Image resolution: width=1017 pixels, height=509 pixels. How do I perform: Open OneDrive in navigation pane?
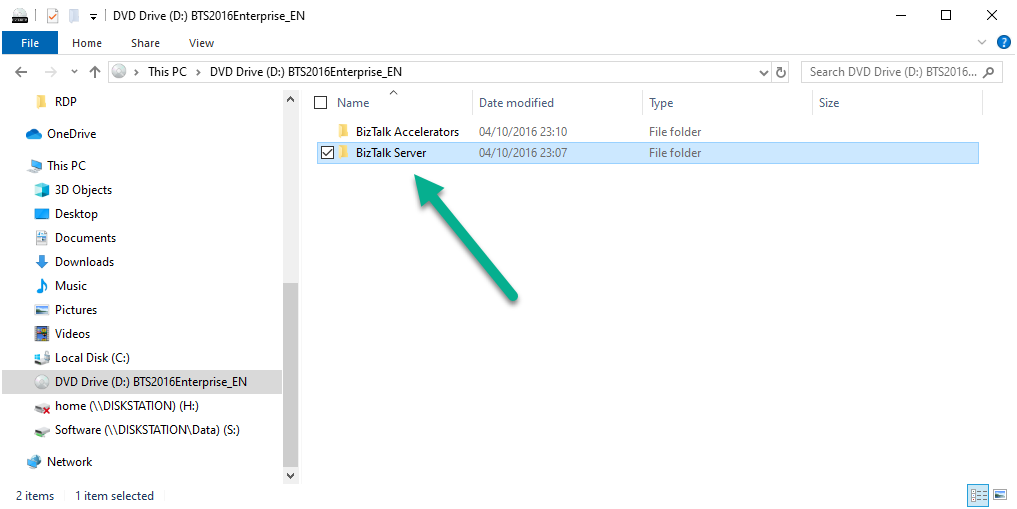pyautogui.click(x=70, y=134)
